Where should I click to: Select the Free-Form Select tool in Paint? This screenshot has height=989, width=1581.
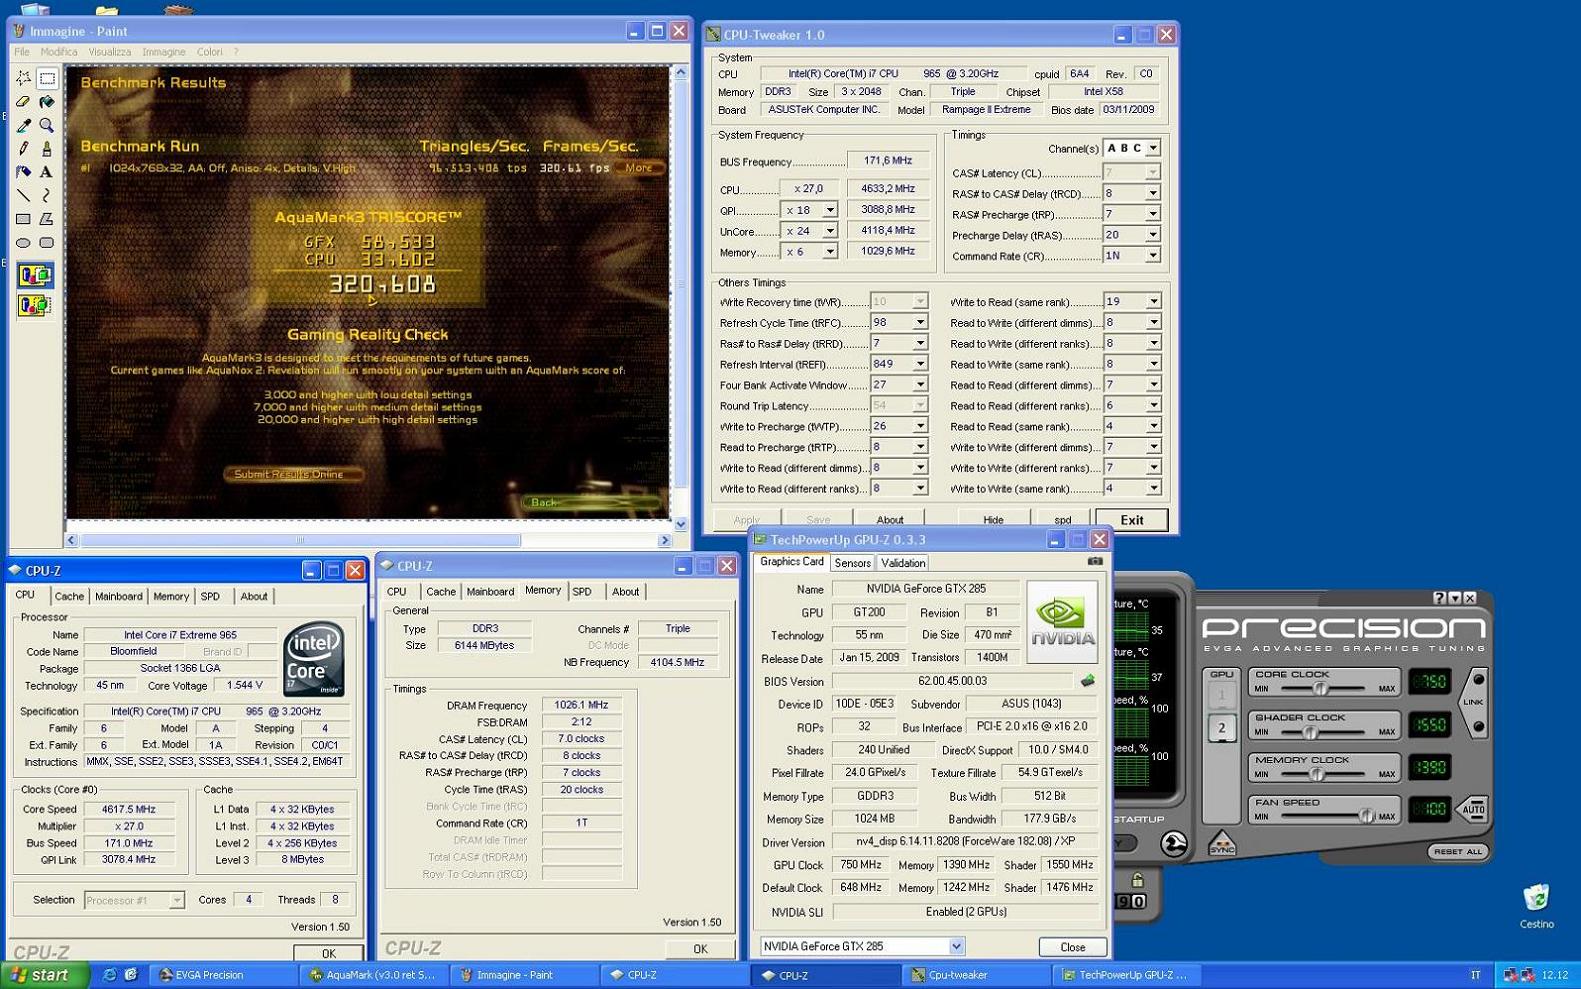23,78
